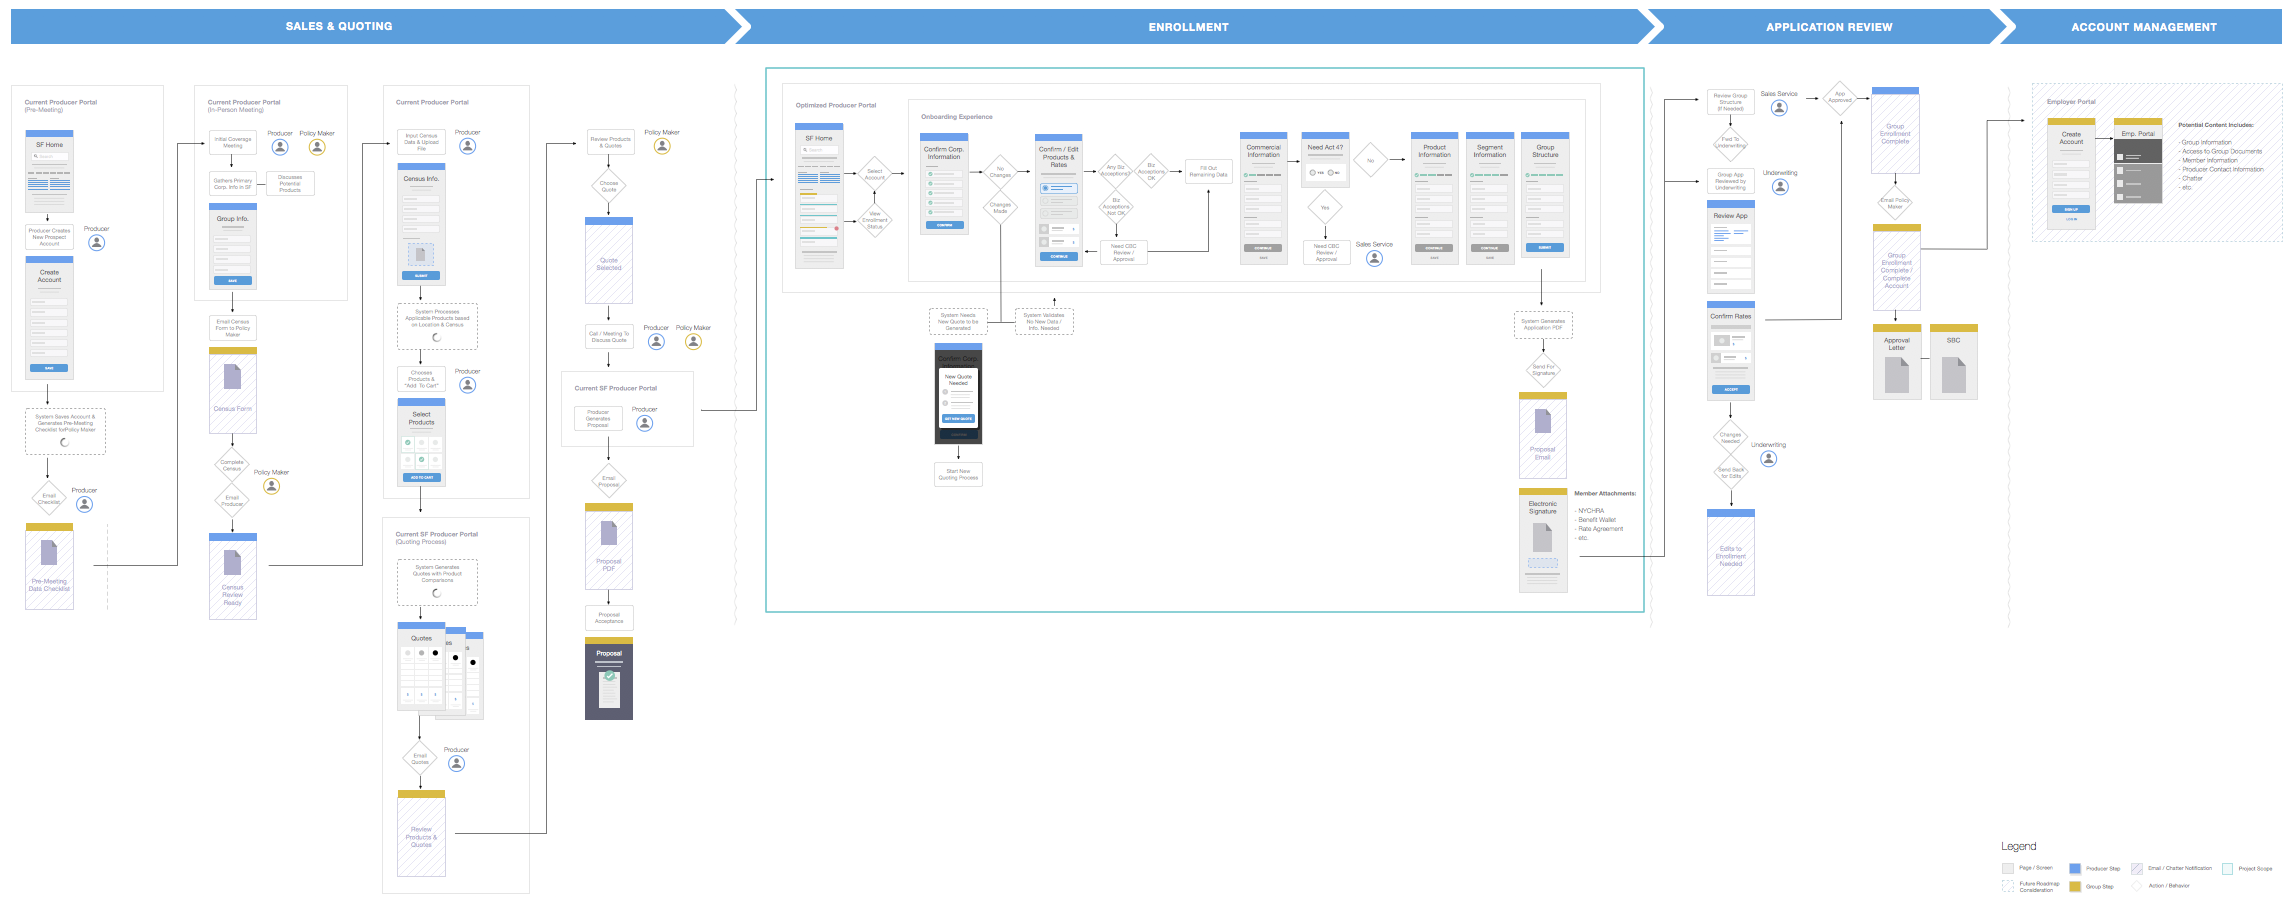The height and width of the screenshot is (922, 2293).
Task: Click GET NEW QUOTE in New Quote Needed dialog
Action: [x=958, y=419]
